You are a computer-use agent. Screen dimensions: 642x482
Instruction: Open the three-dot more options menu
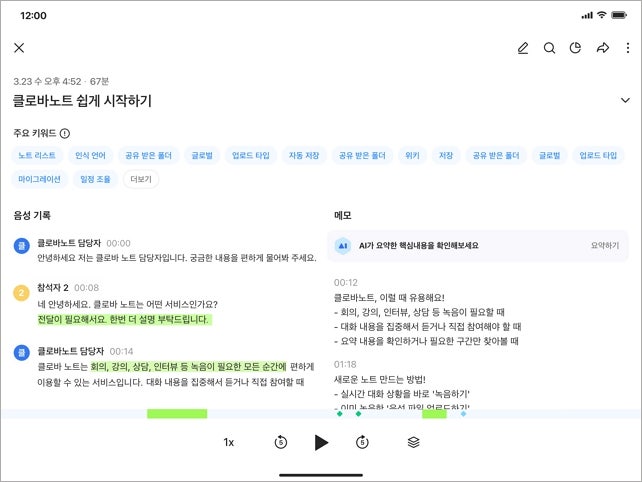[627, 48]
